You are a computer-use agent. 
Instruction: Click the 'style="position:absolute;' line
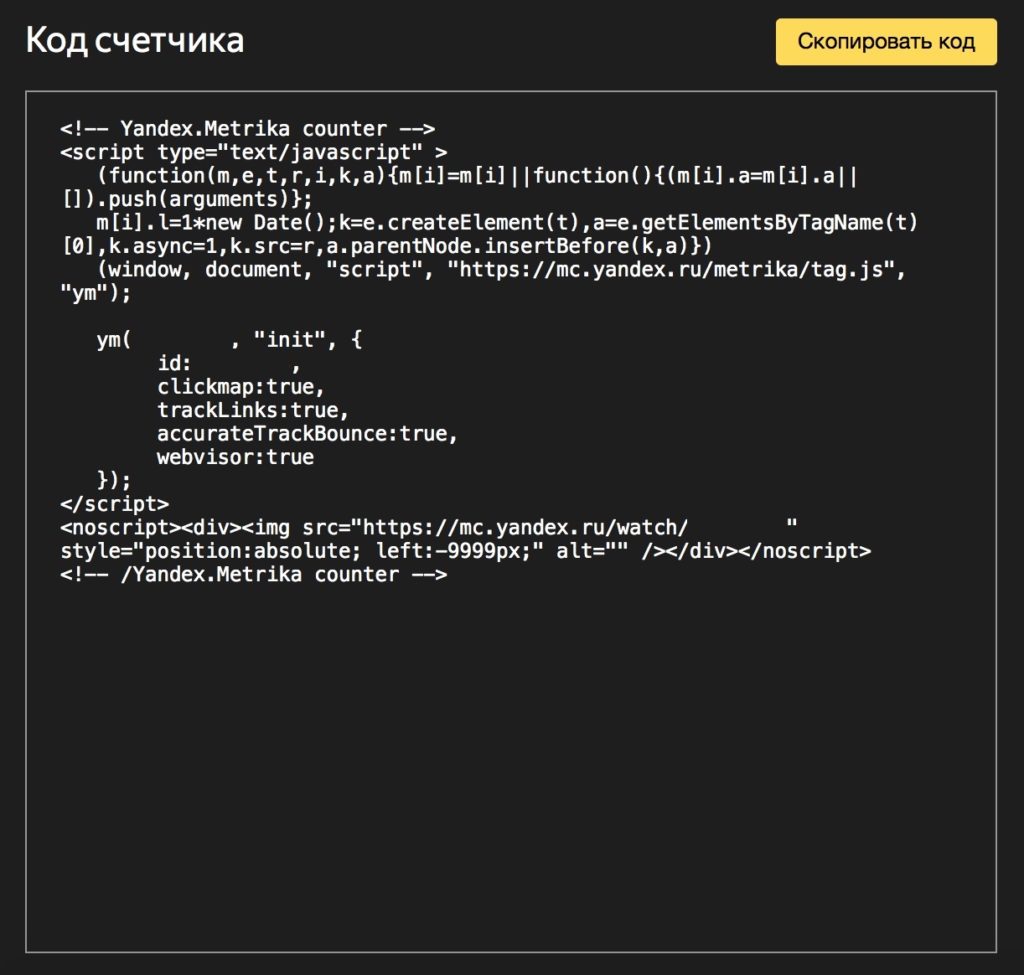point(465,551)
